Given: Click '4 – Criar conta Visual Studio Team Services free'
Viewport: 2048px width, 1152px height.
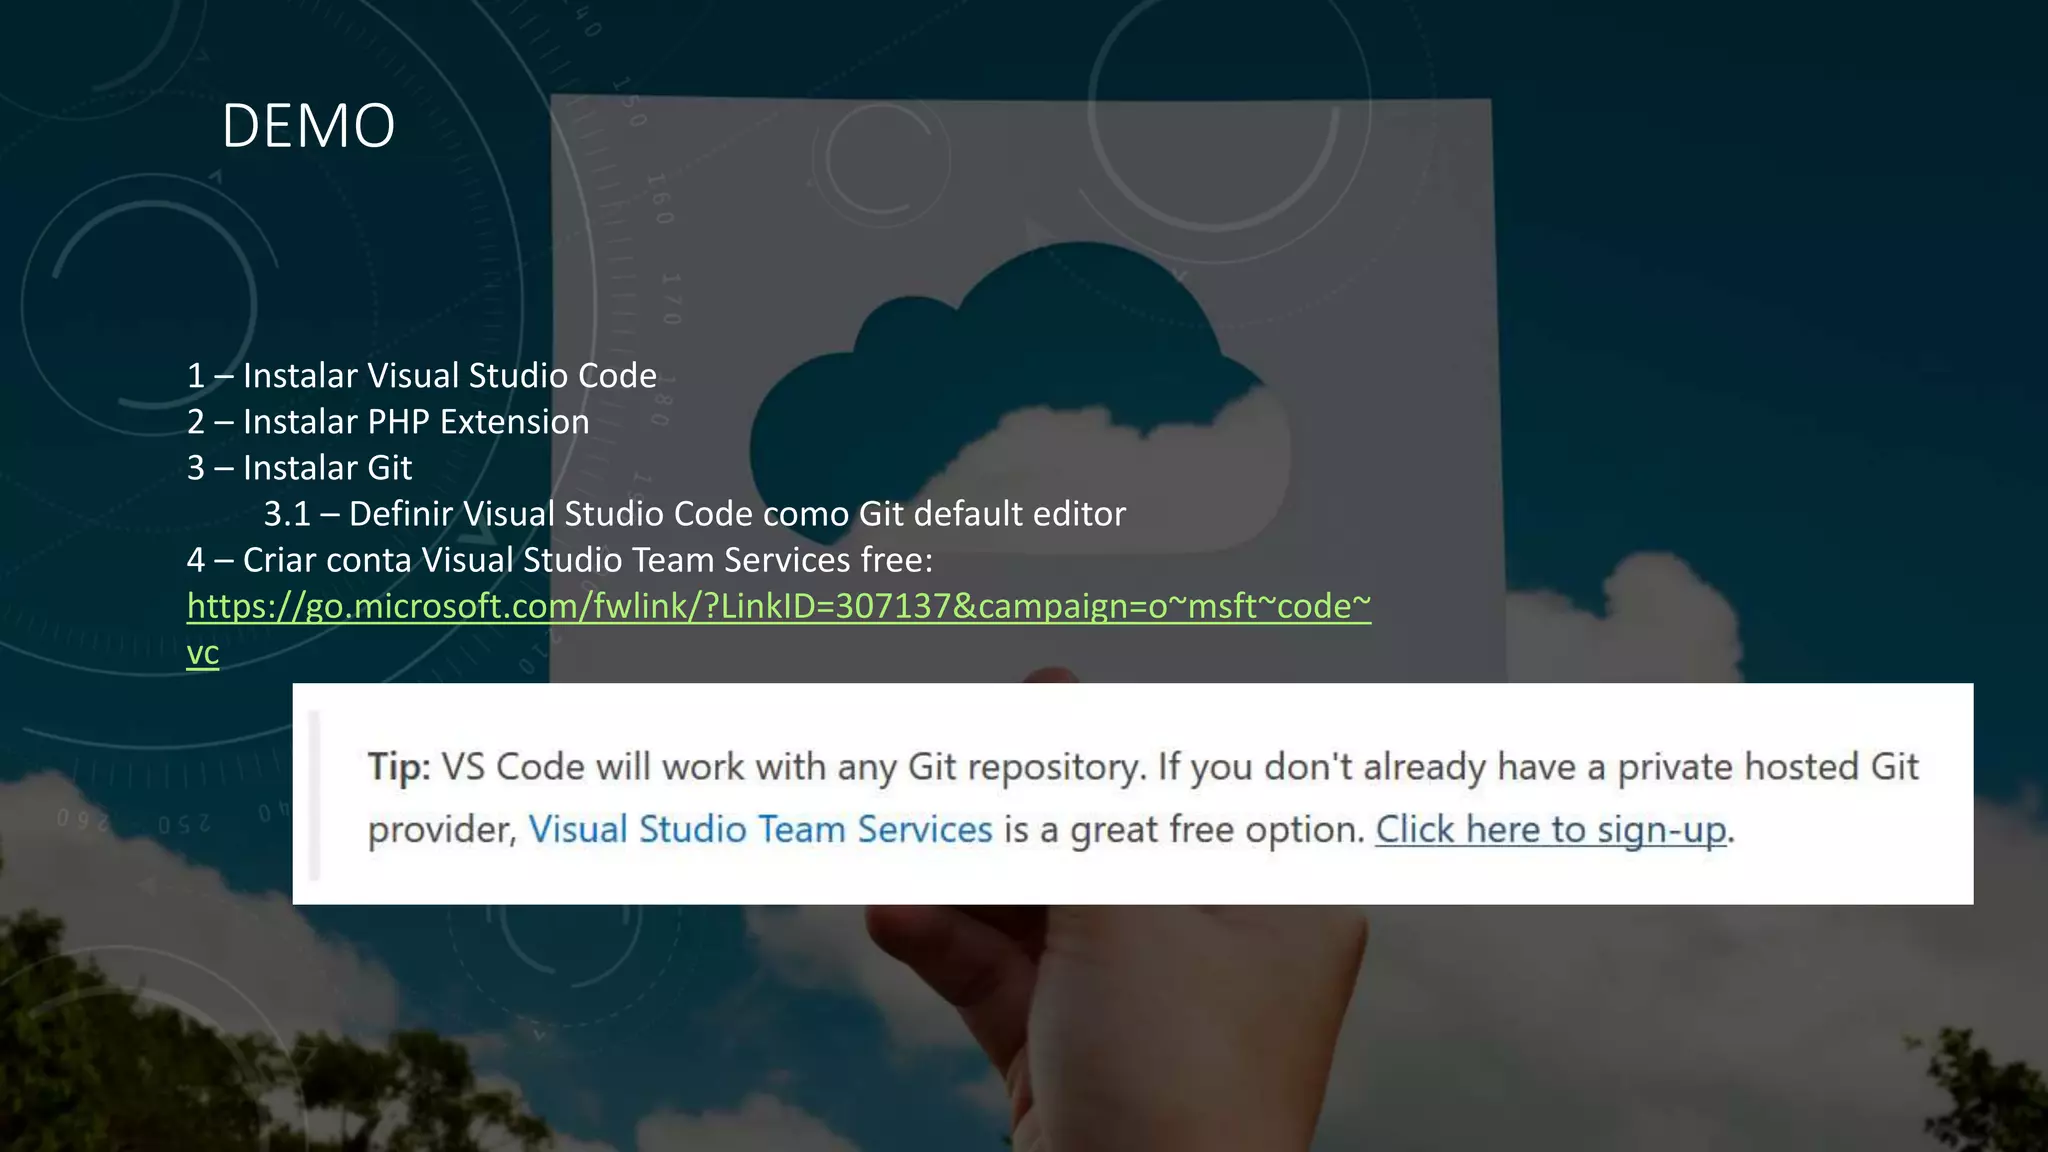Looking at the screenshot, I should (x=560, y=560).
